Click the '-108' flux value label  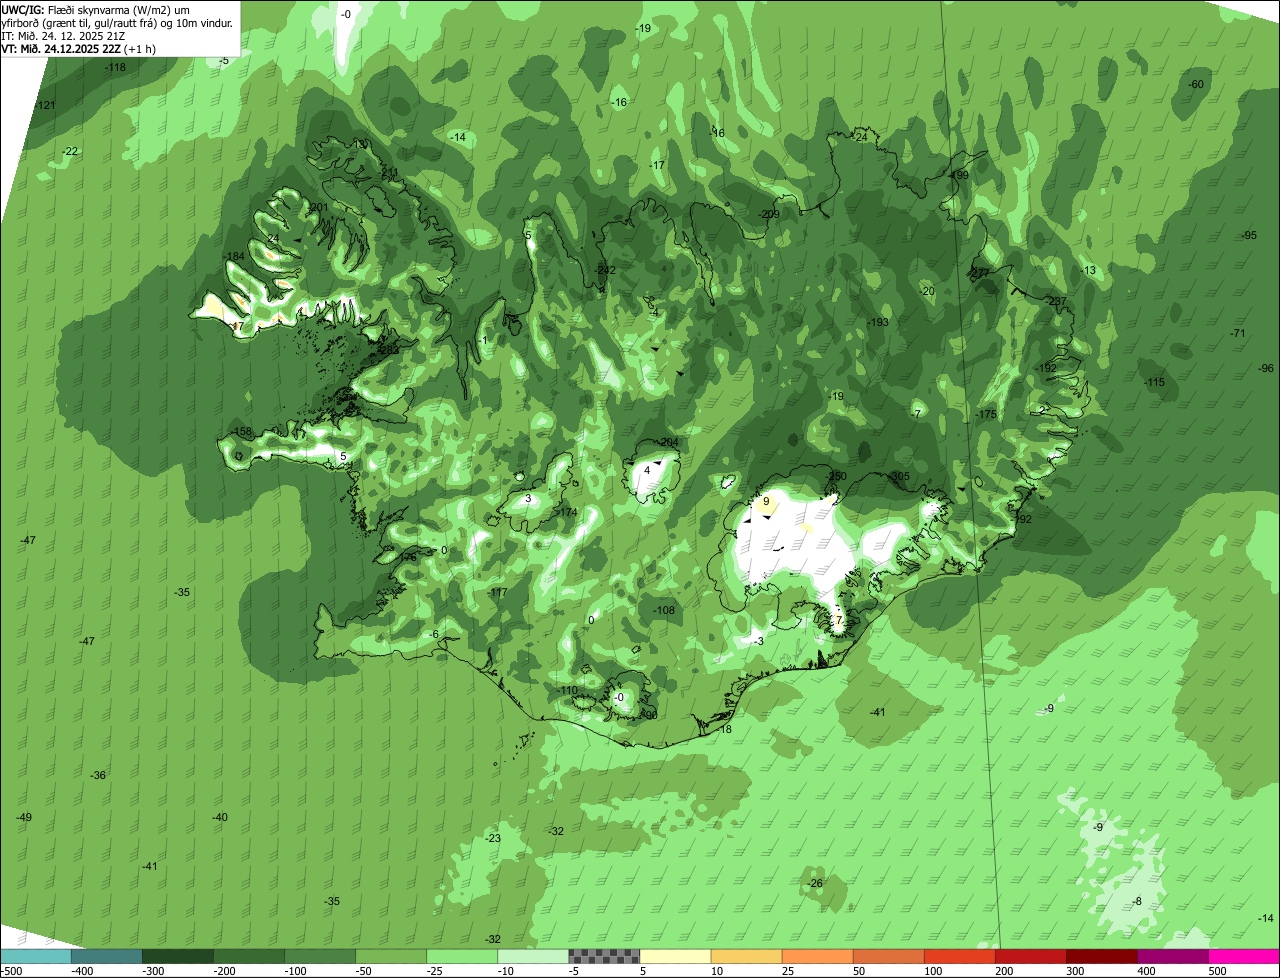click(x=665, y=610)
